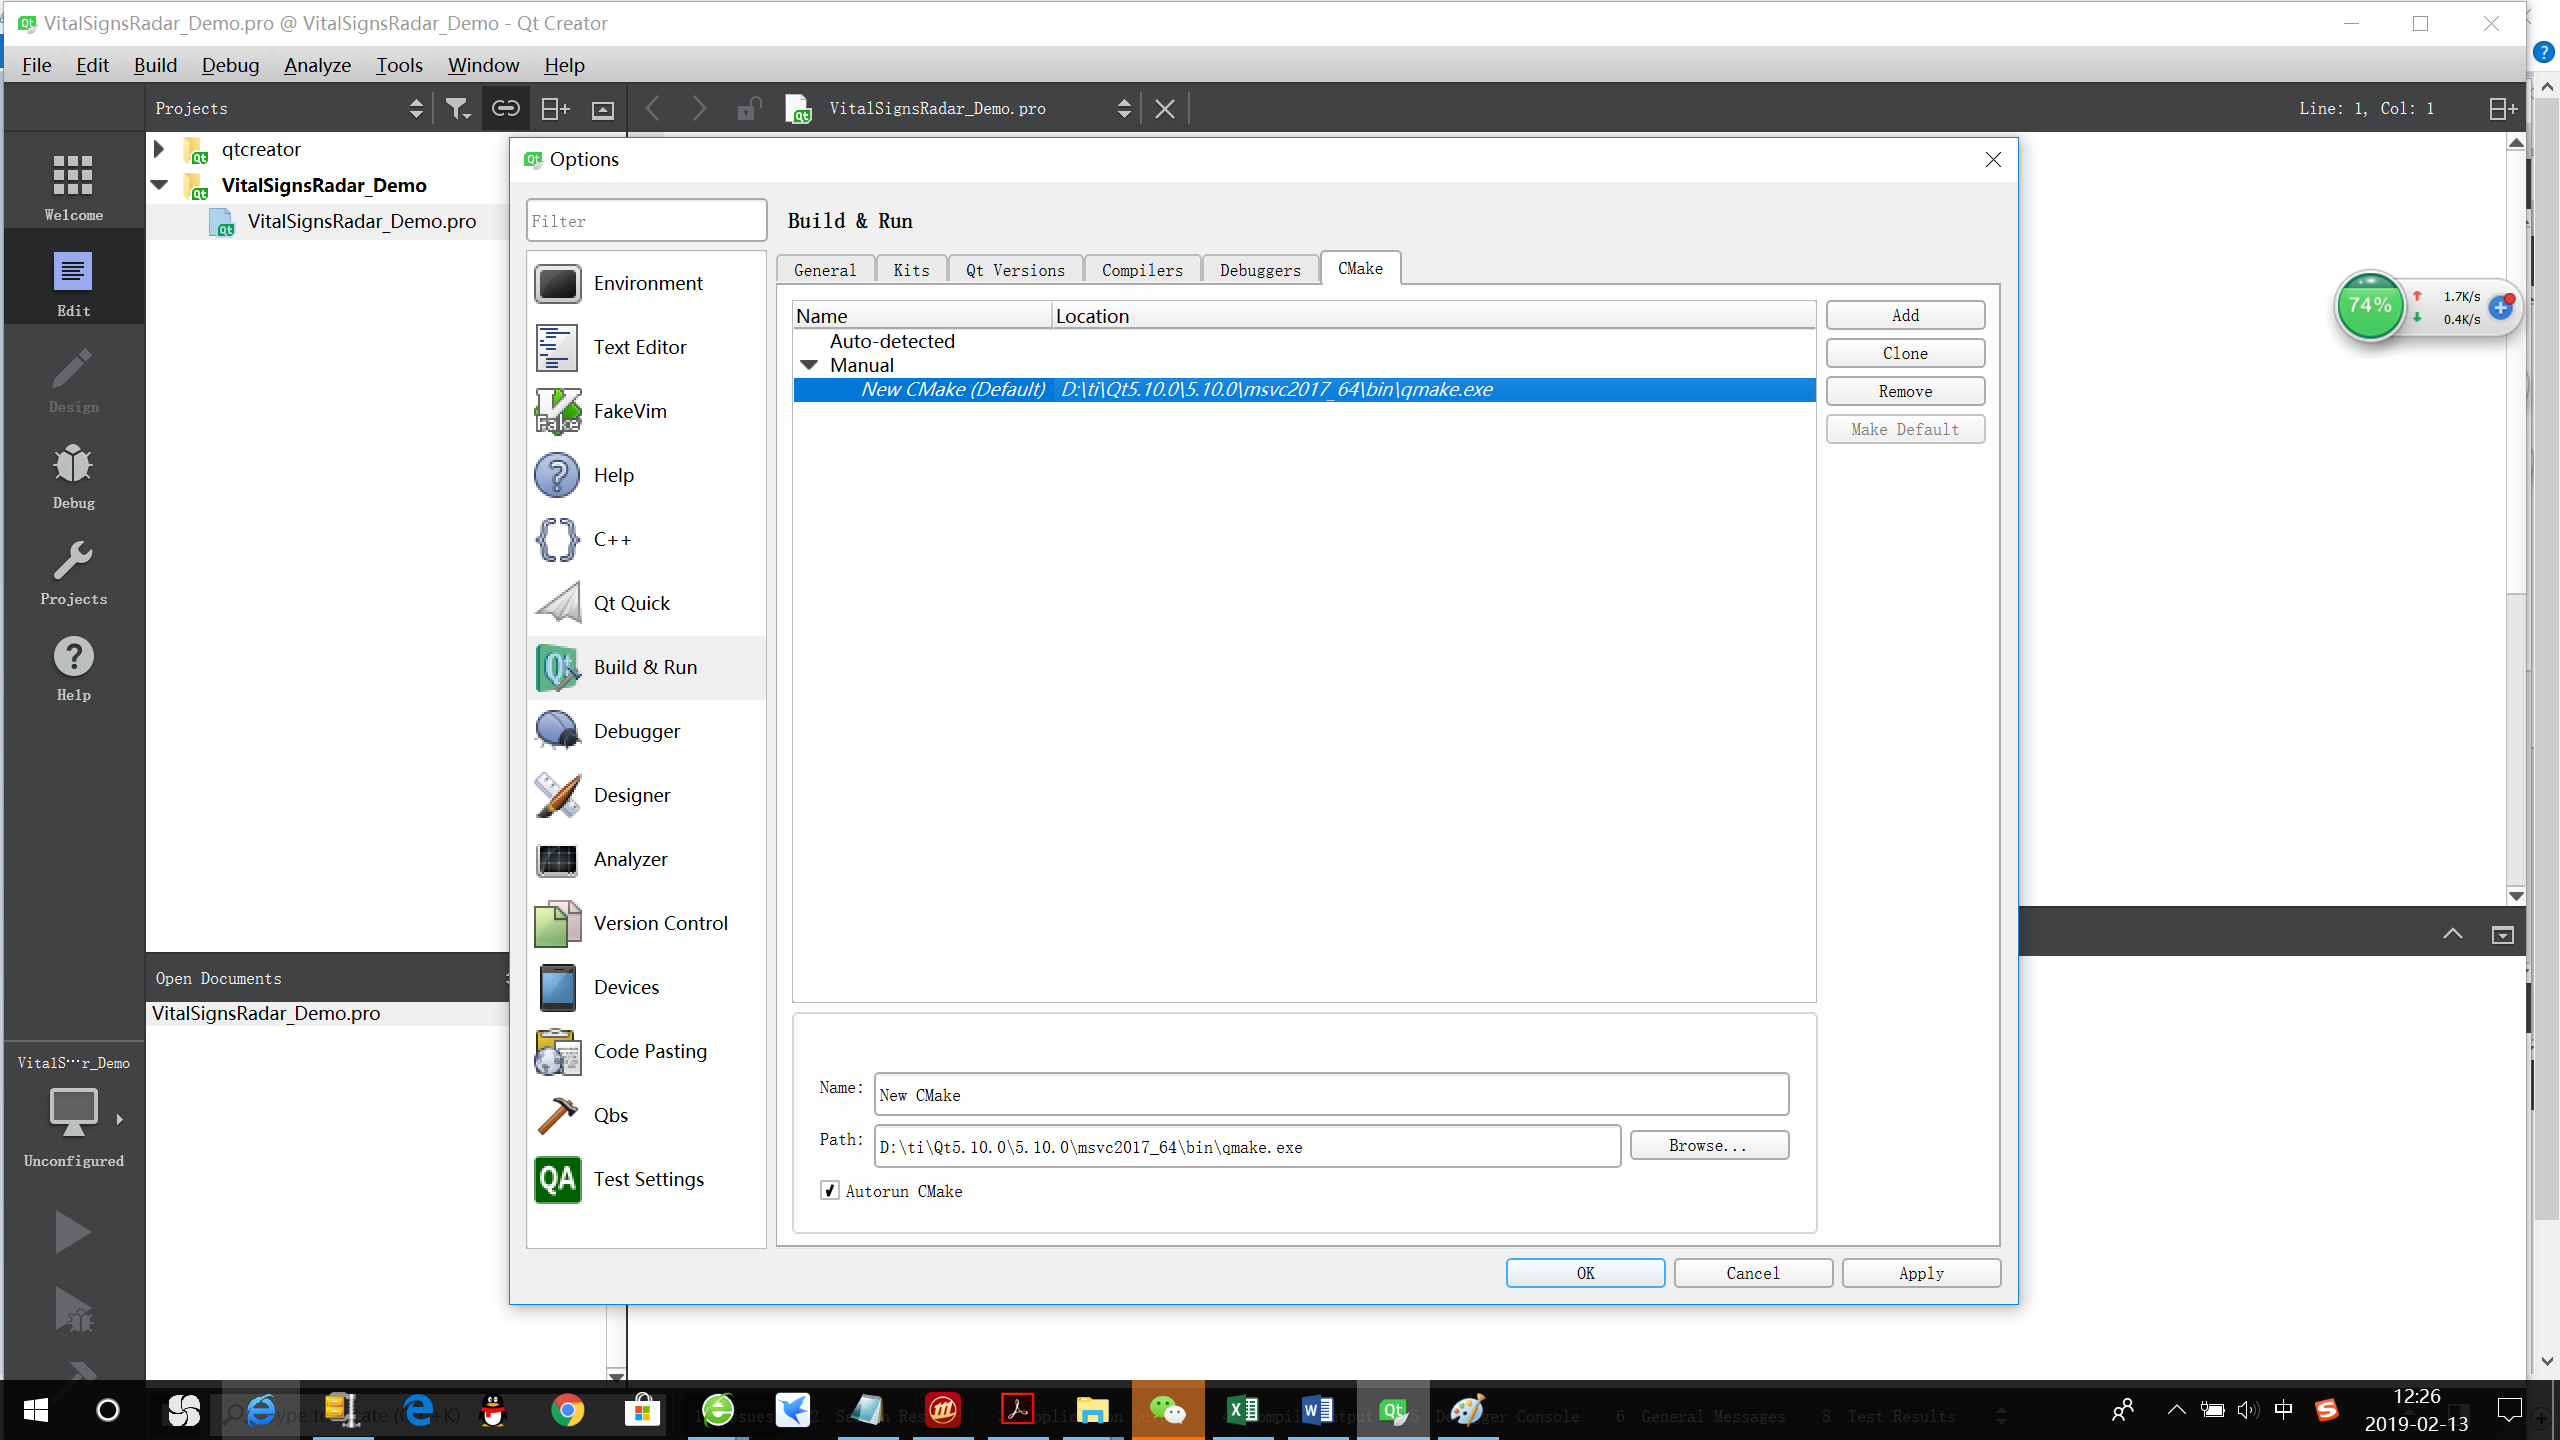The width and height of the screenshot is (2560, 1440).
Task: Switch to the Qt Versions tab
Action: [1015, 270]
